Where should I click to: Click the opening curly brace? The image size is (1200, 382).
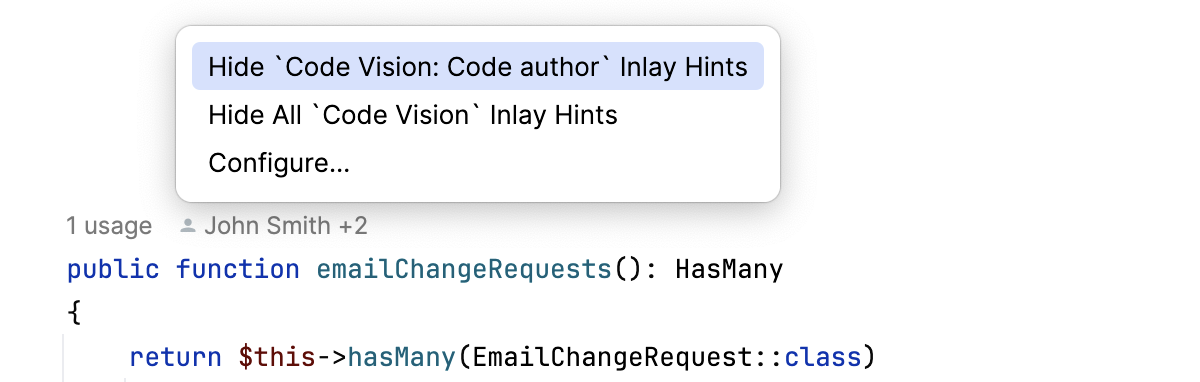73,313
